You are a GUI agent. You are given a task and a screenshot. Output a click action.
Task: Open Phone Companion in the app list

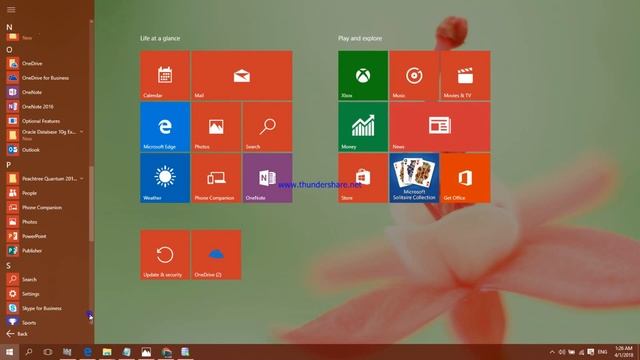(x=45, y=207)
